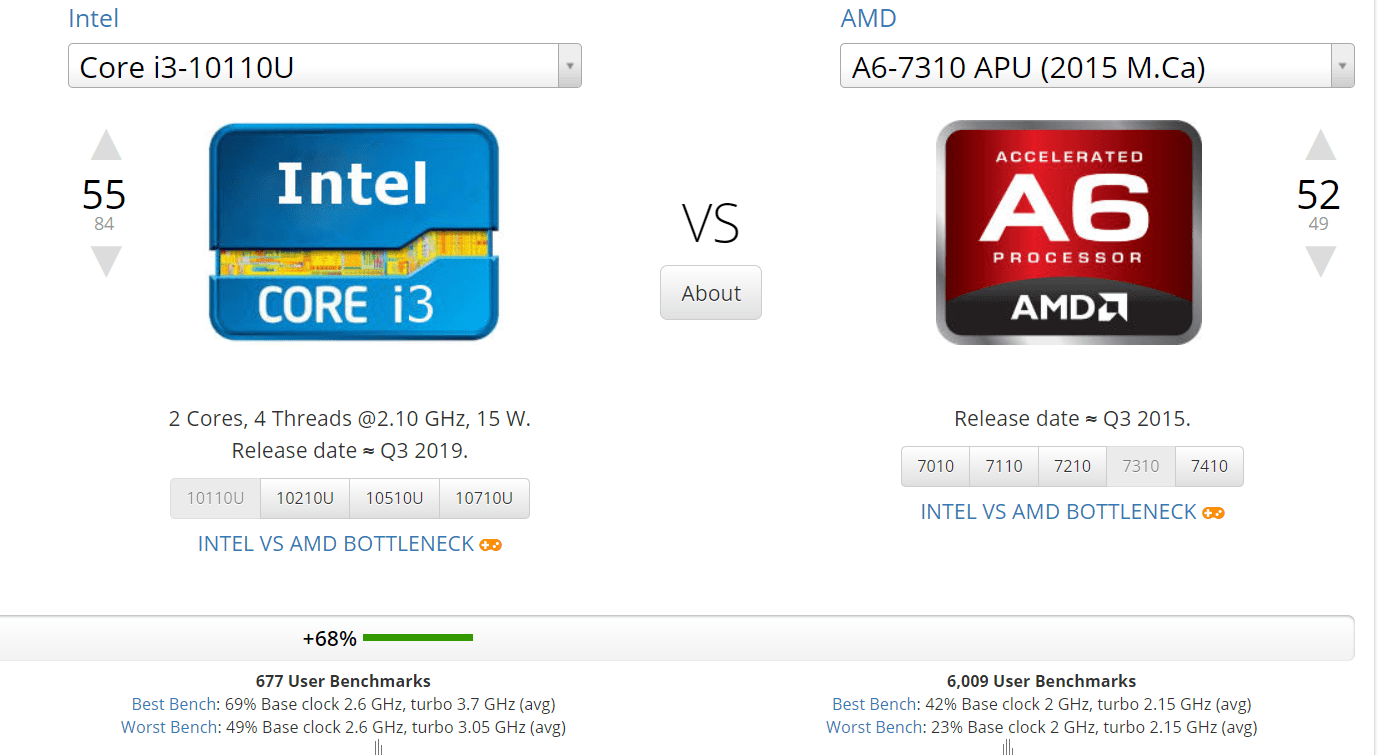Image resolution: width=1400 pixels, height=755 pixels.
Task: Switch to the A6 7010 model
Action: [935, 466]
